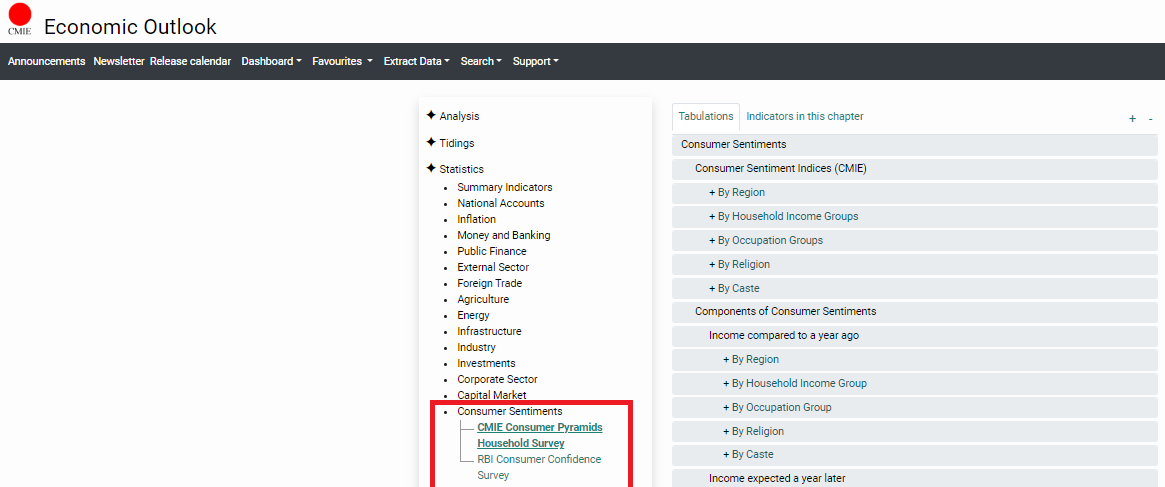1165x487 pixels.
Task: Expand all tabulations with plus icon
Action: coord(1132,119)
